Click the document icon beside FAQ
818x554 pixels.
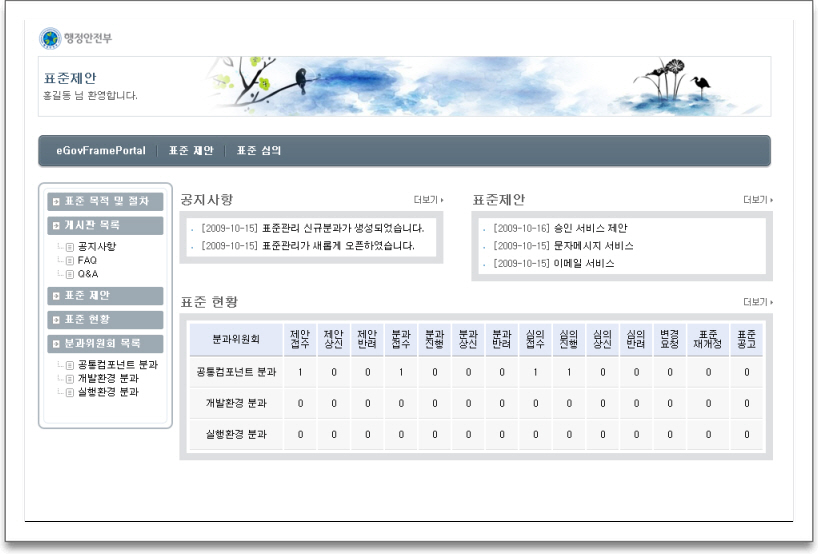[x=70, y=260]
